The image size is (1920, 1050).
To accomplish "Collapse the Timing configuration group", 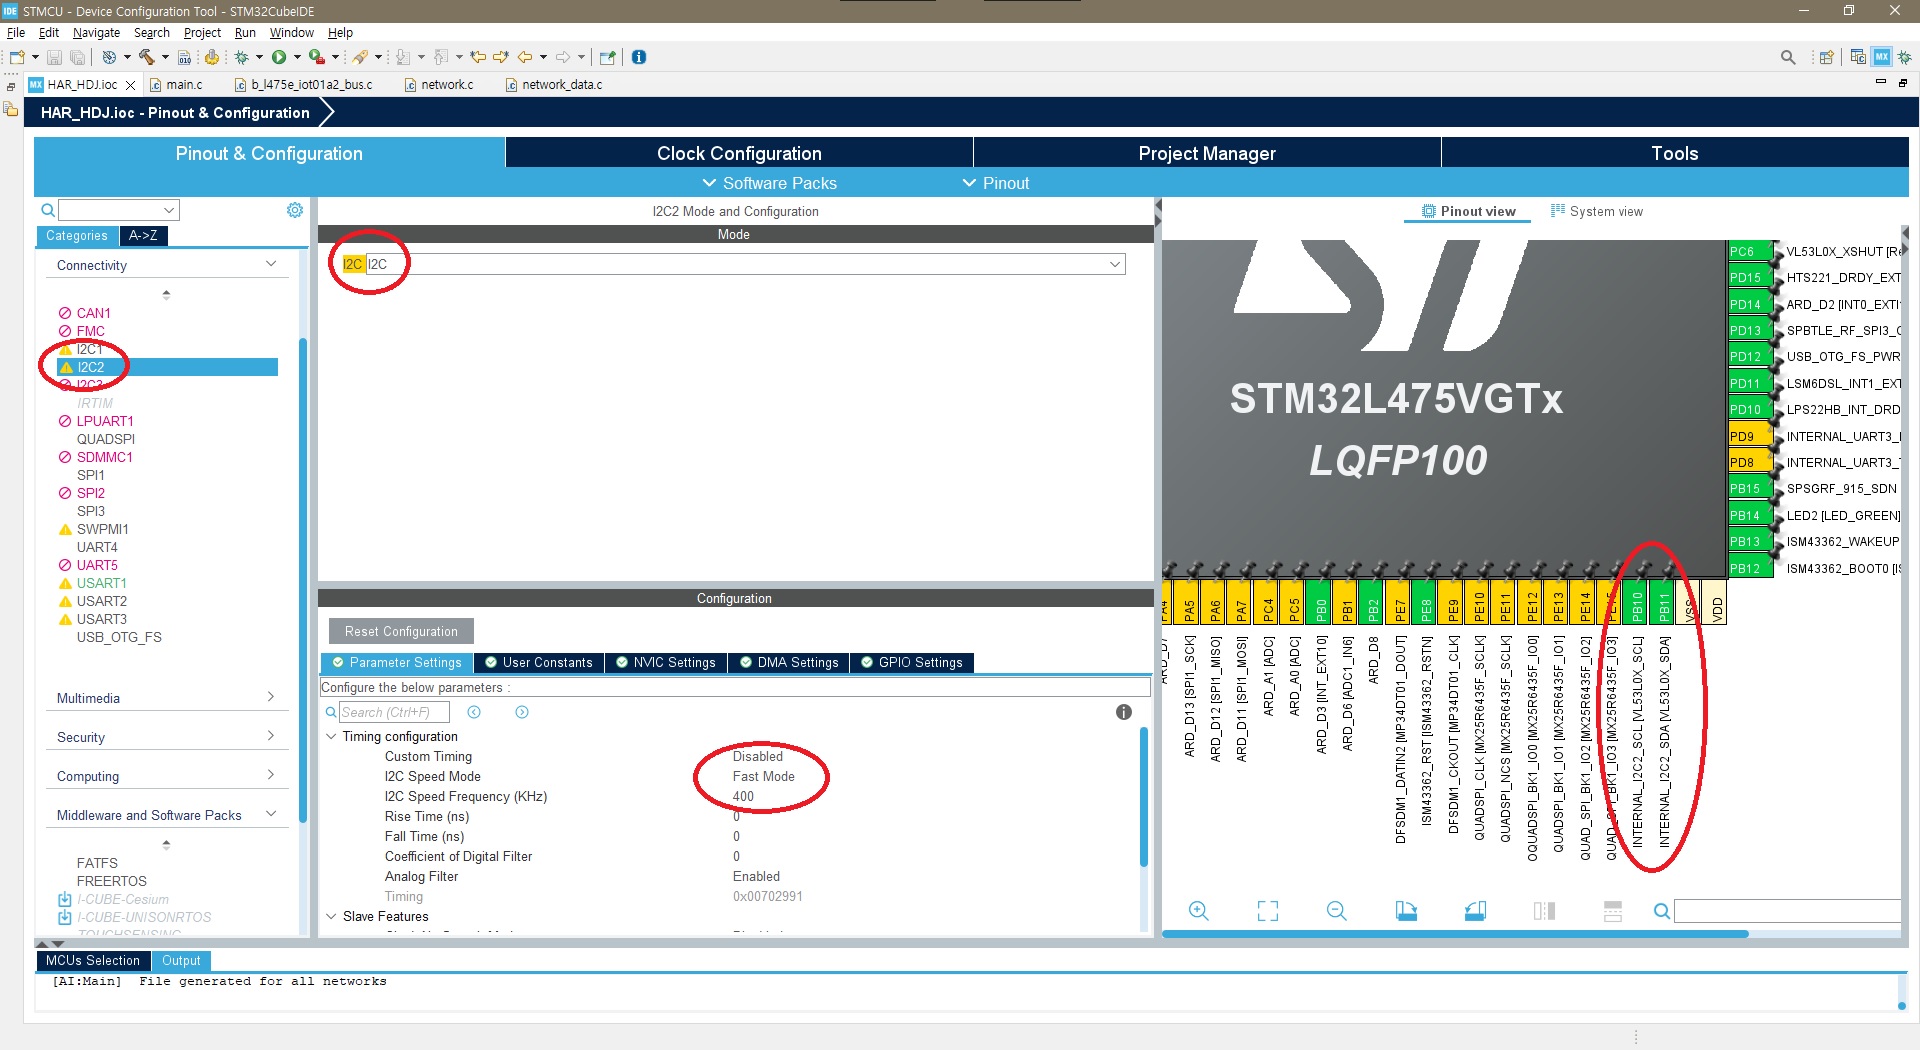I will click(x=331, y=736).
